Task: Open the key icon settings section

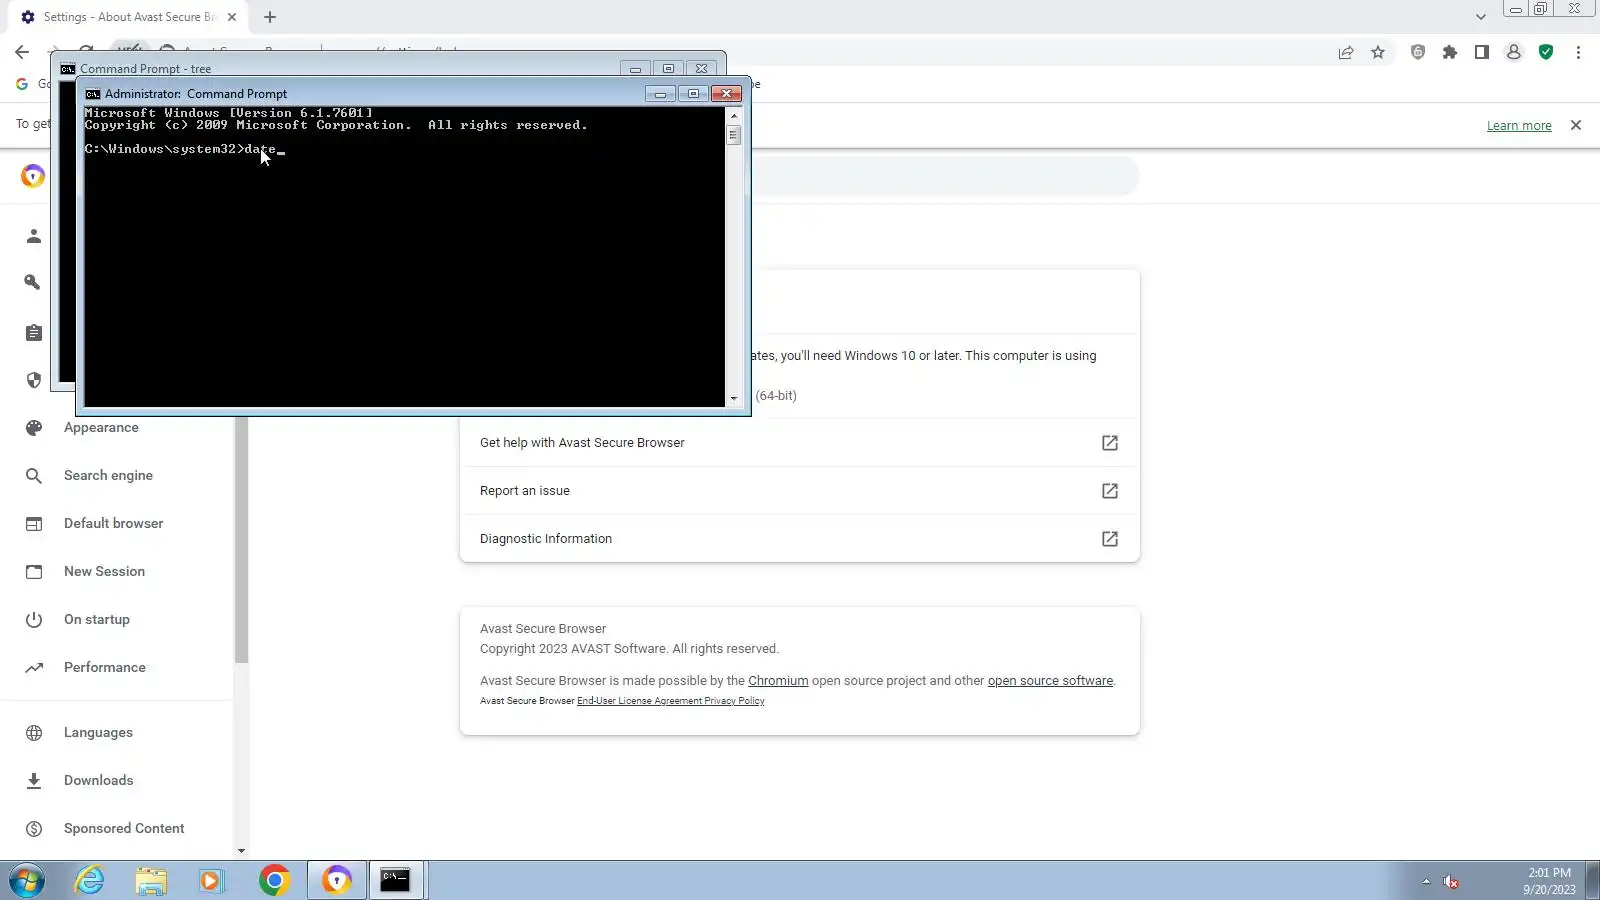Action: [x=34, y=283]
